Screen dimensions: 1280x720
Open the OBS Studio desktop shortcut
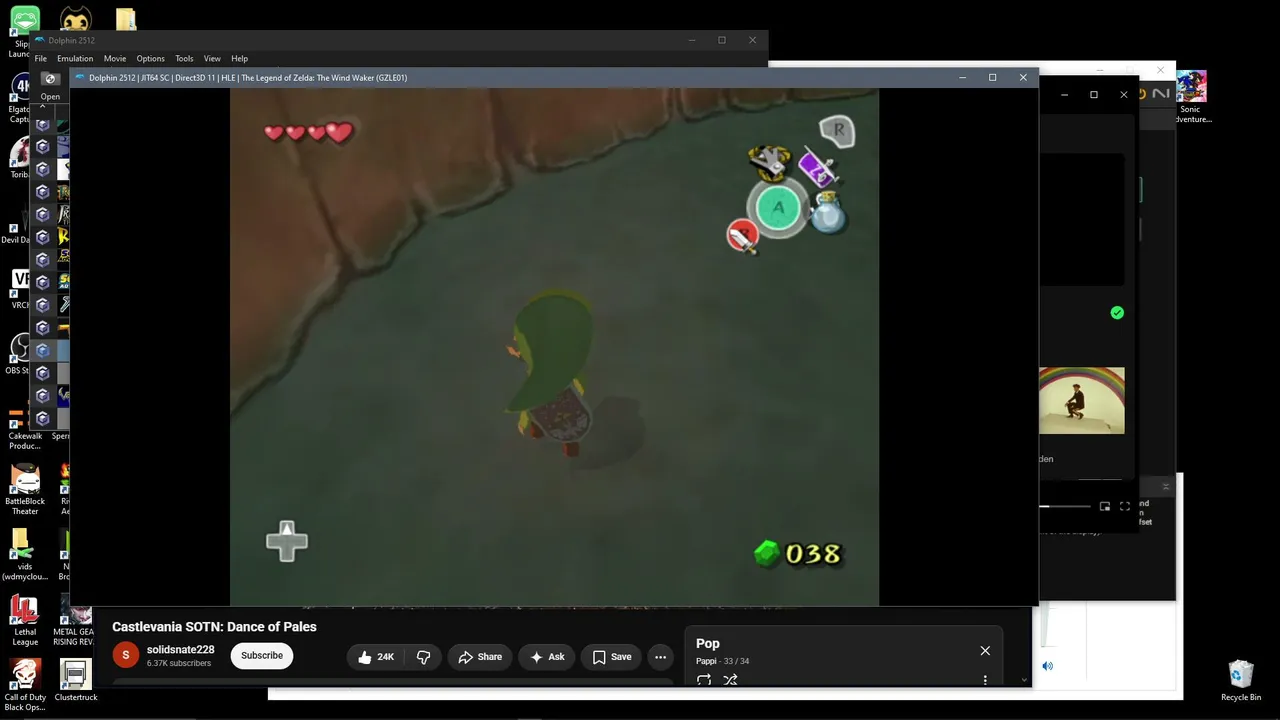18,354
